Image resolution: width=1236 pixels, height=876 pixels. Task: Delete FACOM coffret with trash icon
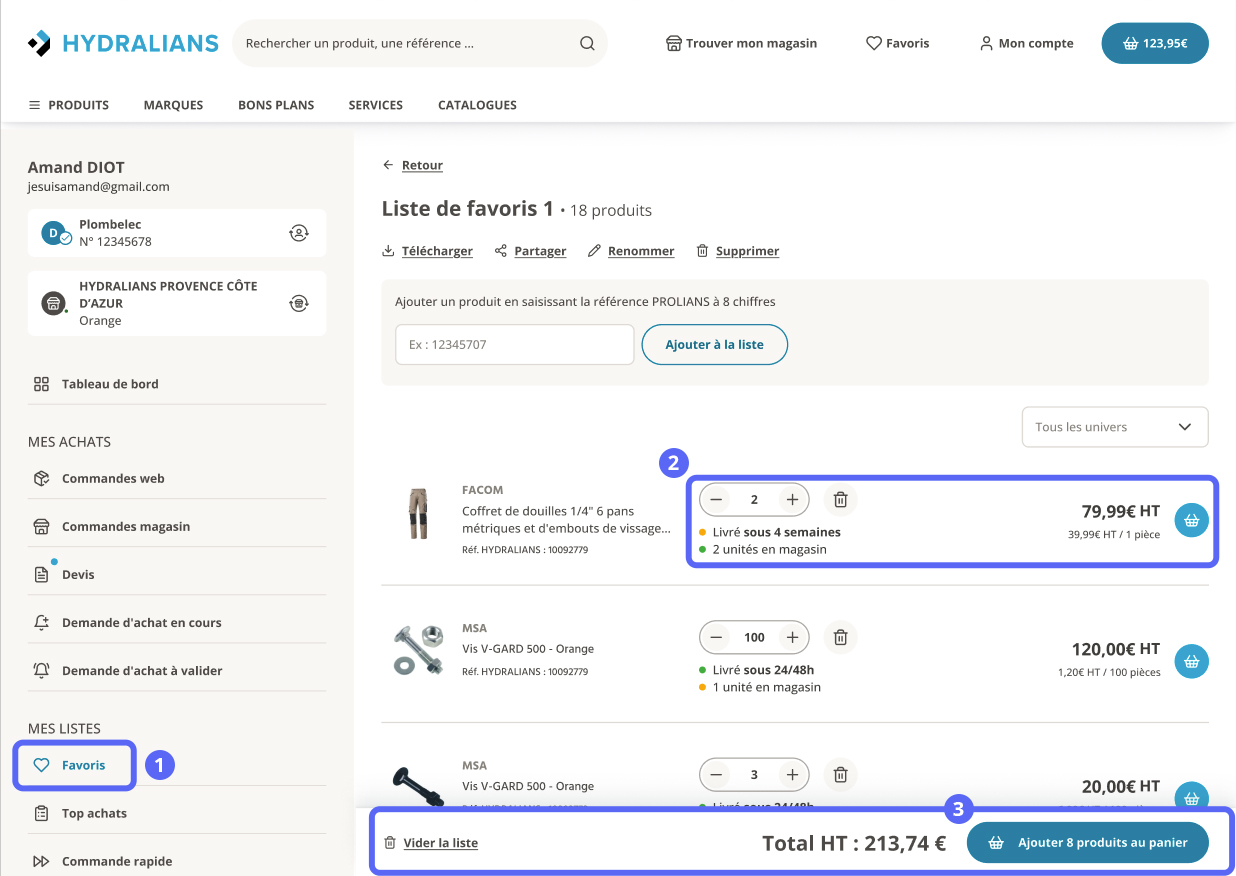tap(841, 500)
